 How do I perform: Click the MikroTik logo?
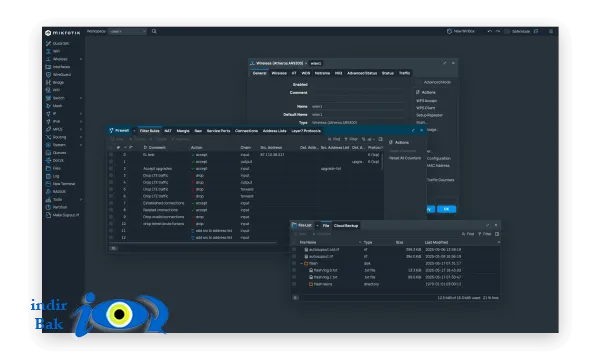tap(63, 33)
